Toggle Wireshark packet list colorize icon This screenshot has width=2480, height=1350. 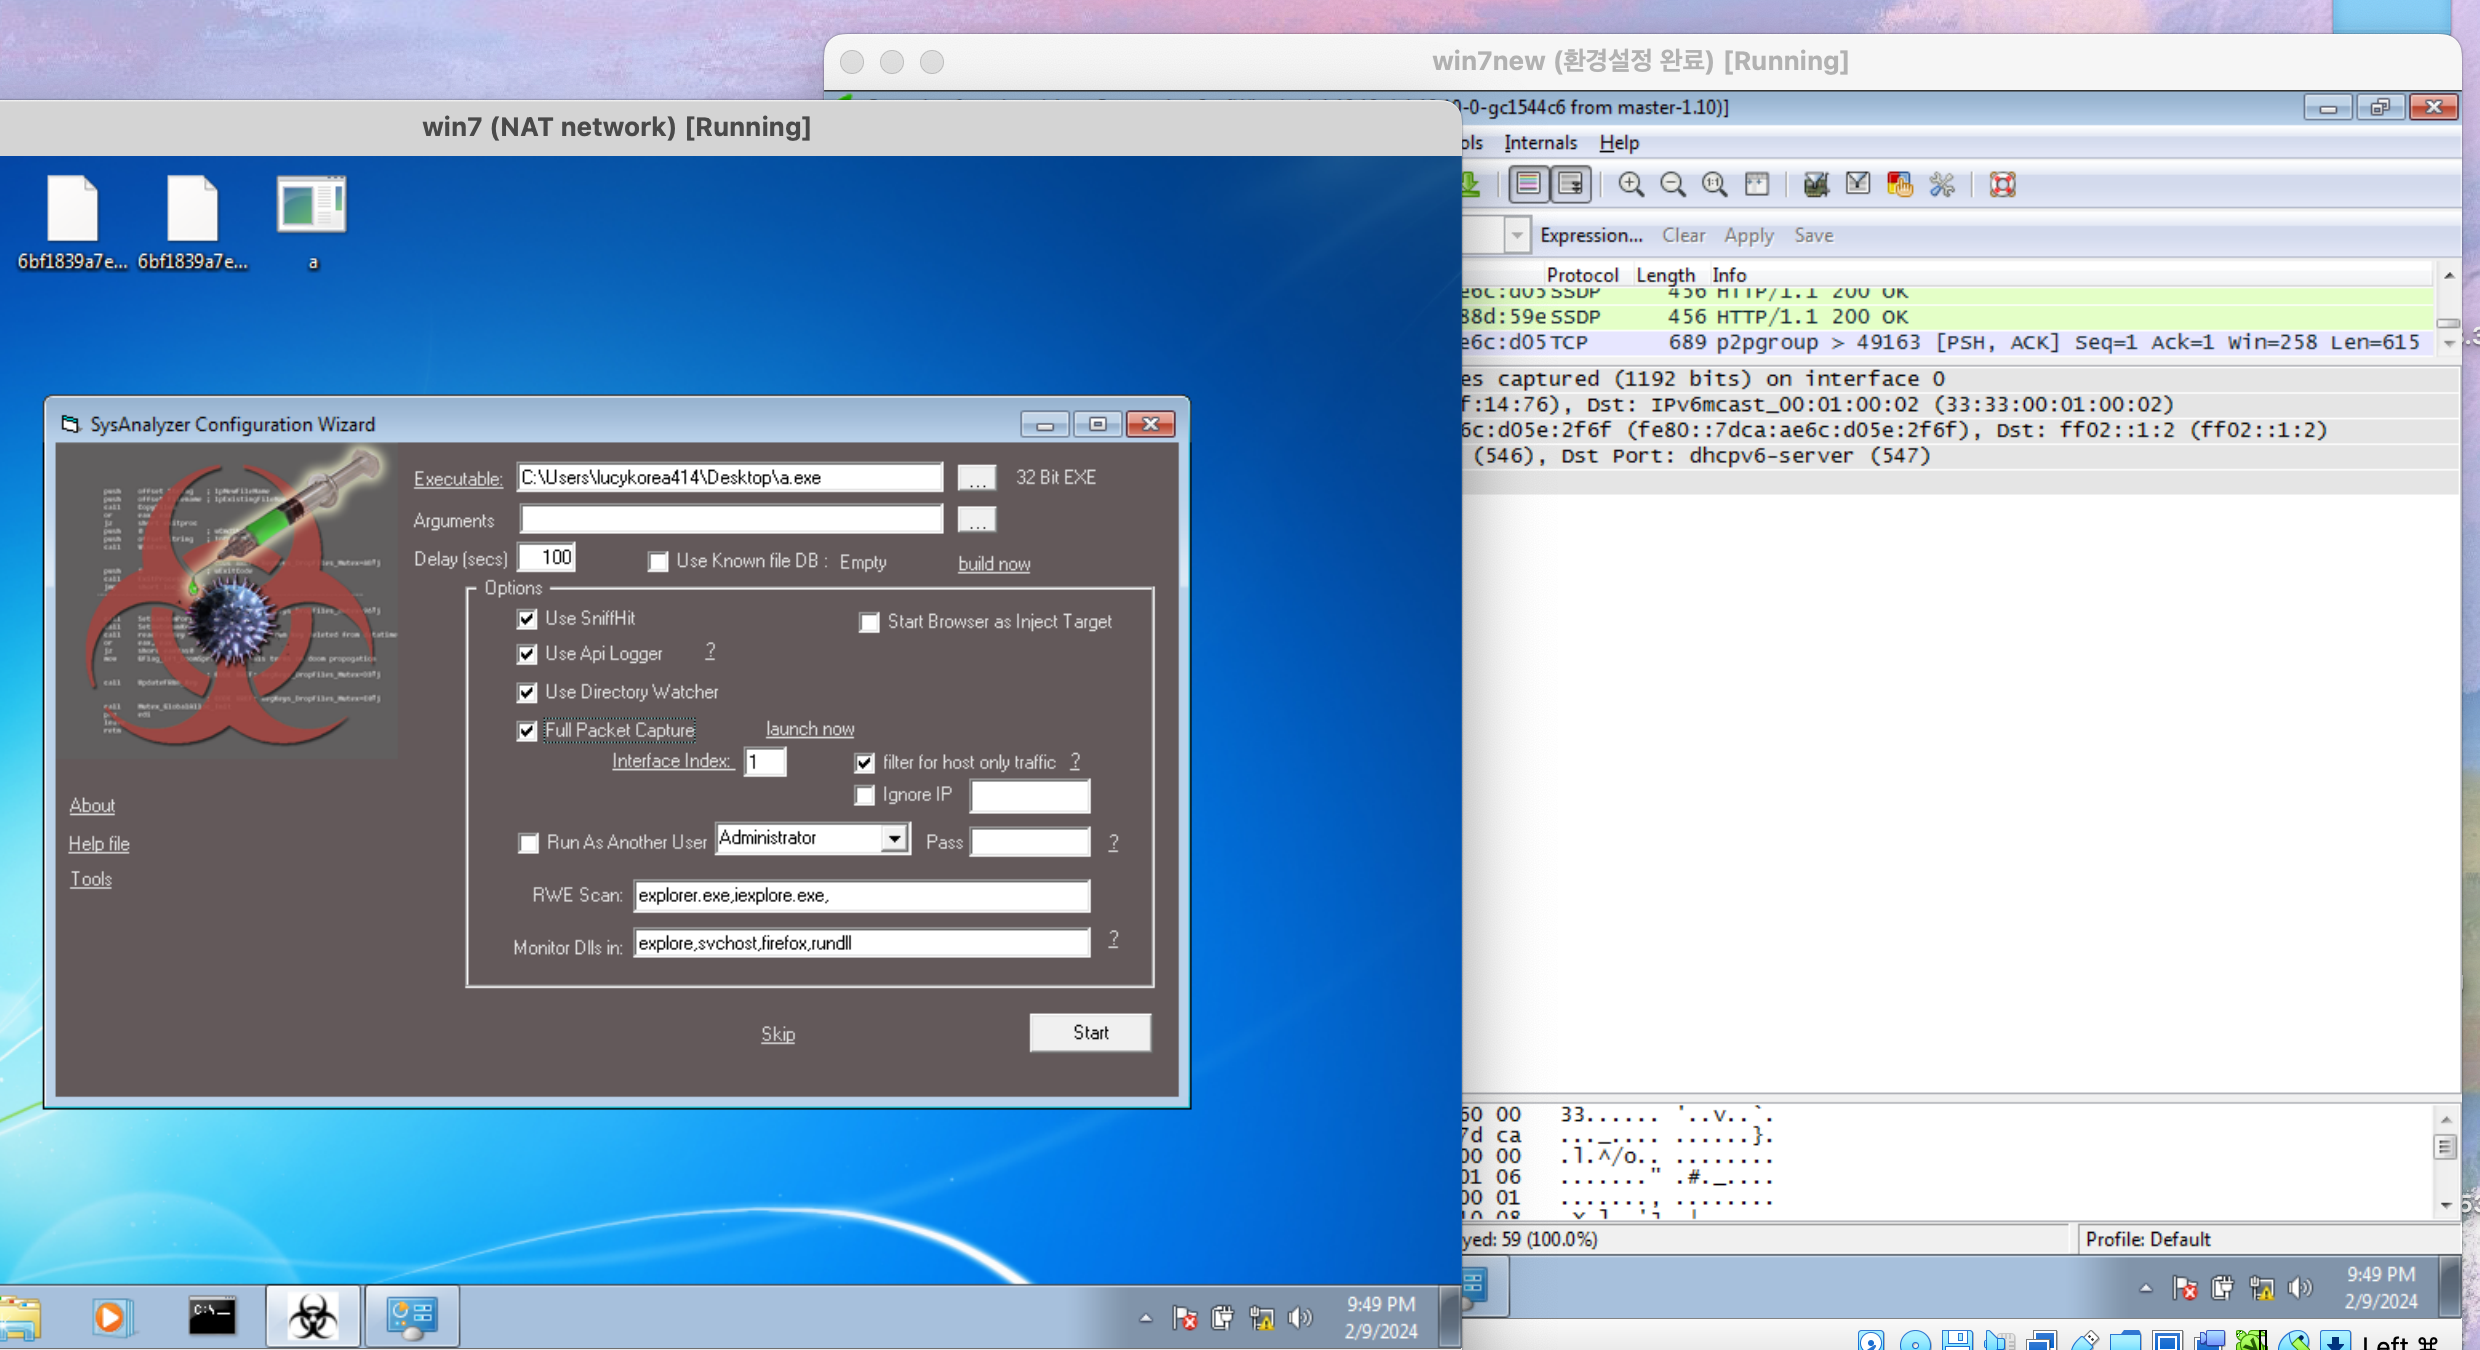pos(1528,184)
